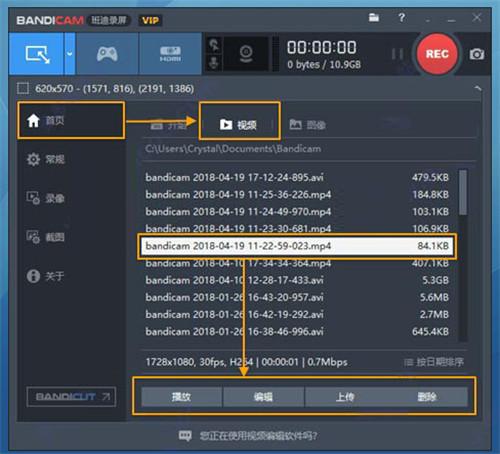This screenshot has width=500, height=454.
Task: Open help question mark icon
Action: pos(402,17)
